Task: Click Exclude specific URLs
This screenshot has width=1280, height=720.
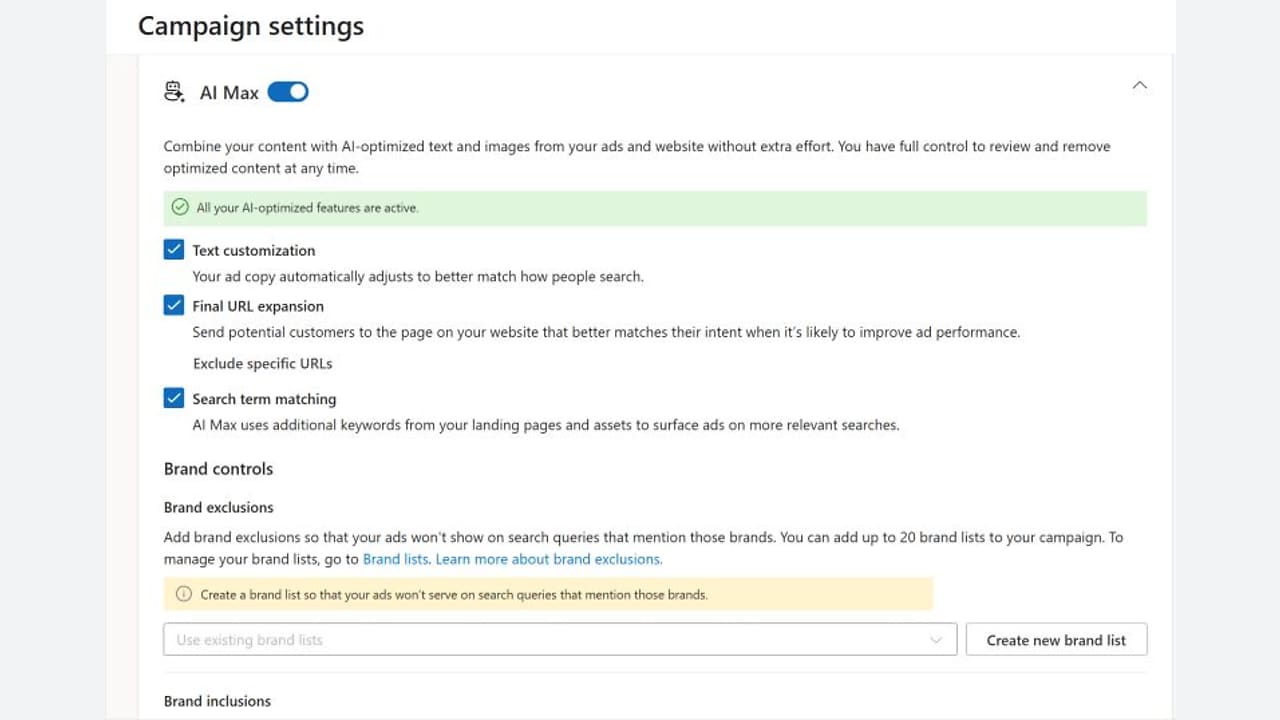Action: (x=262, y=363)
